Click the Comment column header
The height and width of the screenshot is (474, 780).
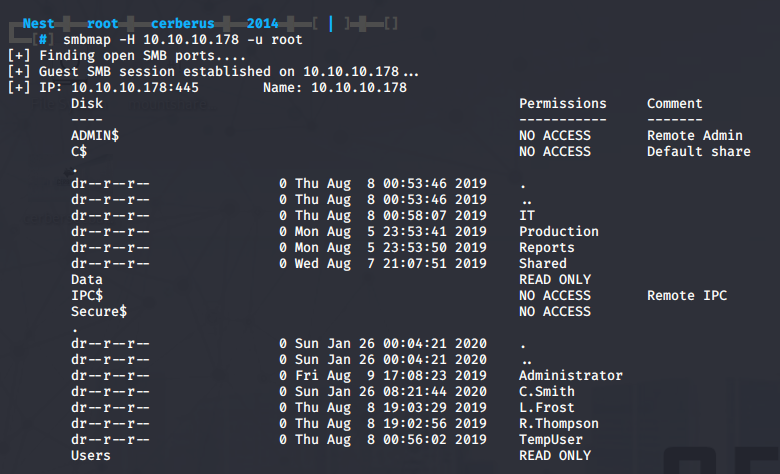[675, 103]
